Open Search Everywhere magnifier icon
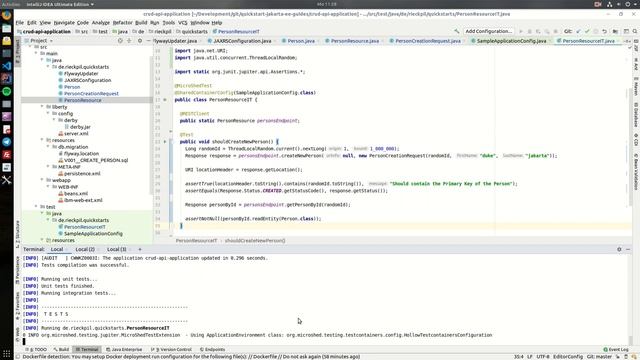Screen dimensions: 640x360 tap(635, 31)
